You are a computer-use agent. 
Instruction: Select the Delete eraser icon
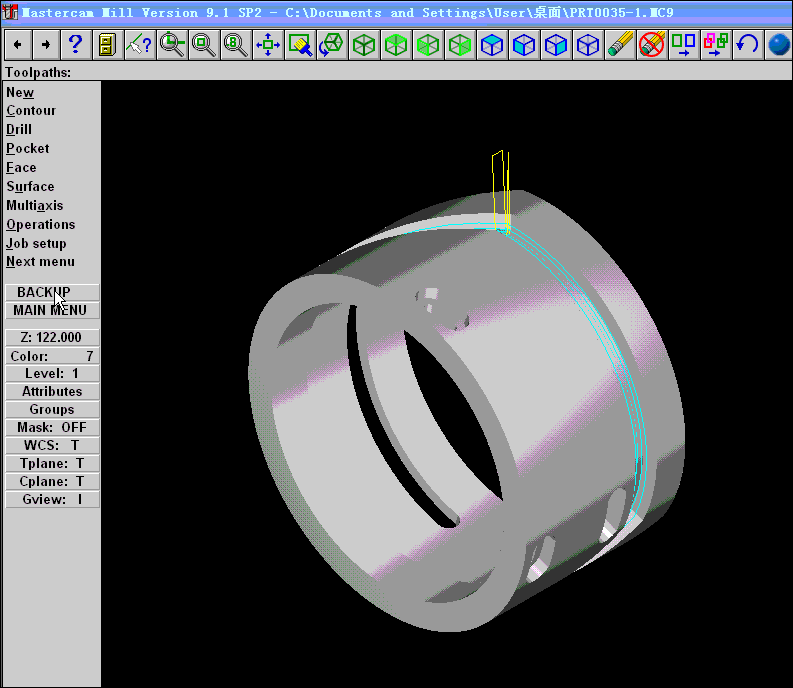pos(620,45)
